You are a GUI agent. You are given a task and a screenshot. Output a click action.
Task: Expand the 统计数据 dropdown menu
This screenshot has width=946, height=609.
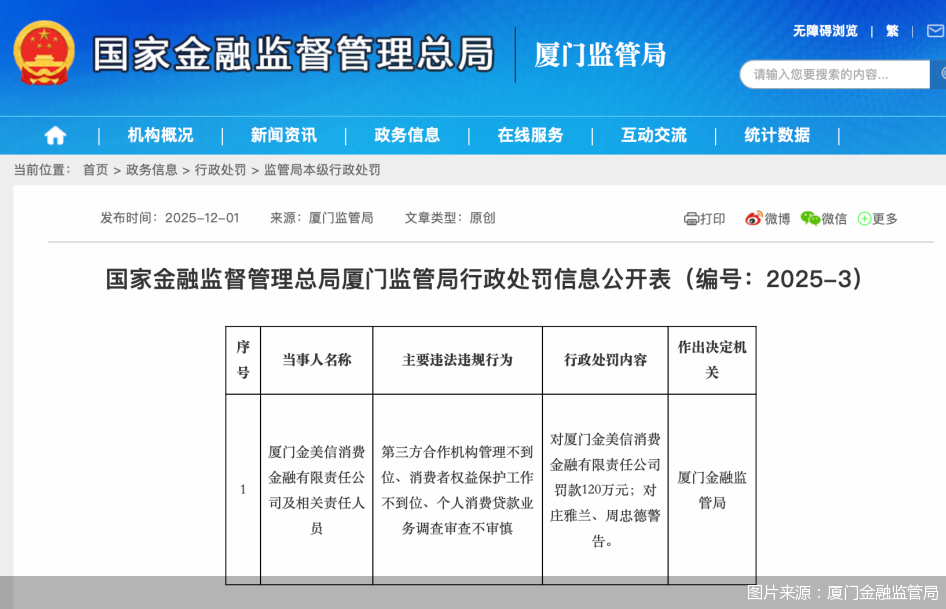(777, 135)
